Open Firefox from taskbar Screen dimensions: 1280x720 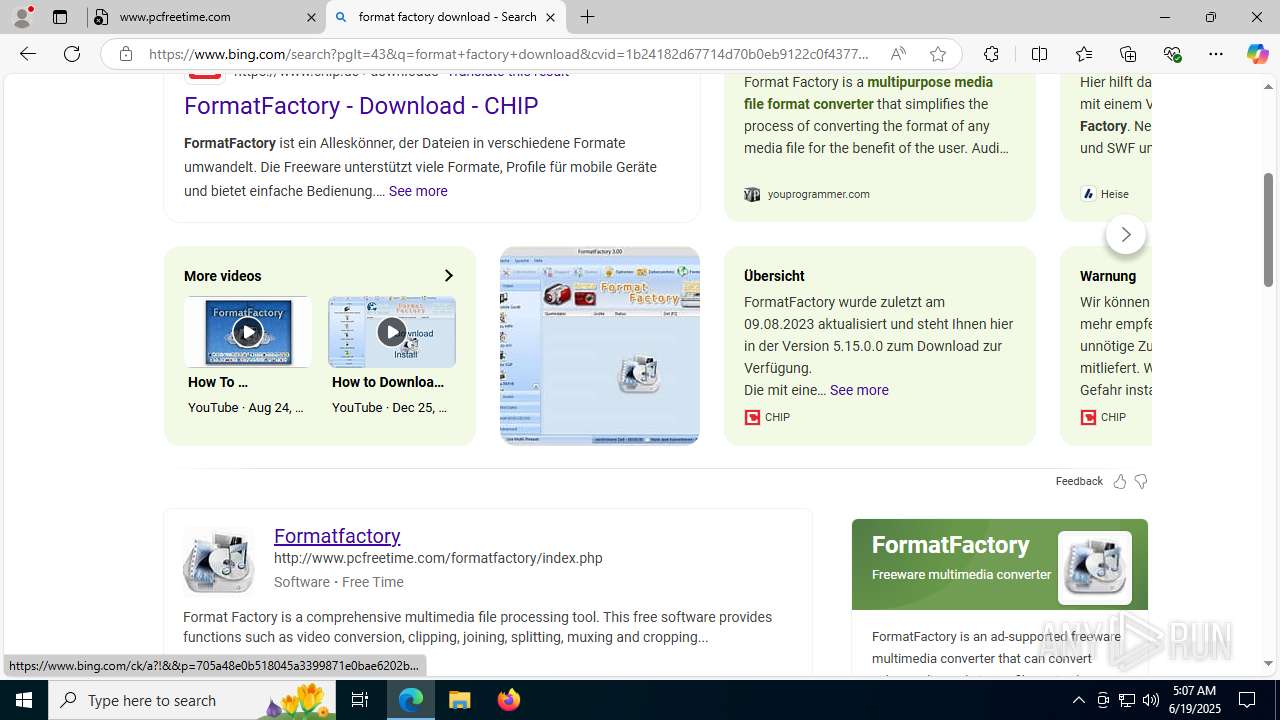click(508, 700)
